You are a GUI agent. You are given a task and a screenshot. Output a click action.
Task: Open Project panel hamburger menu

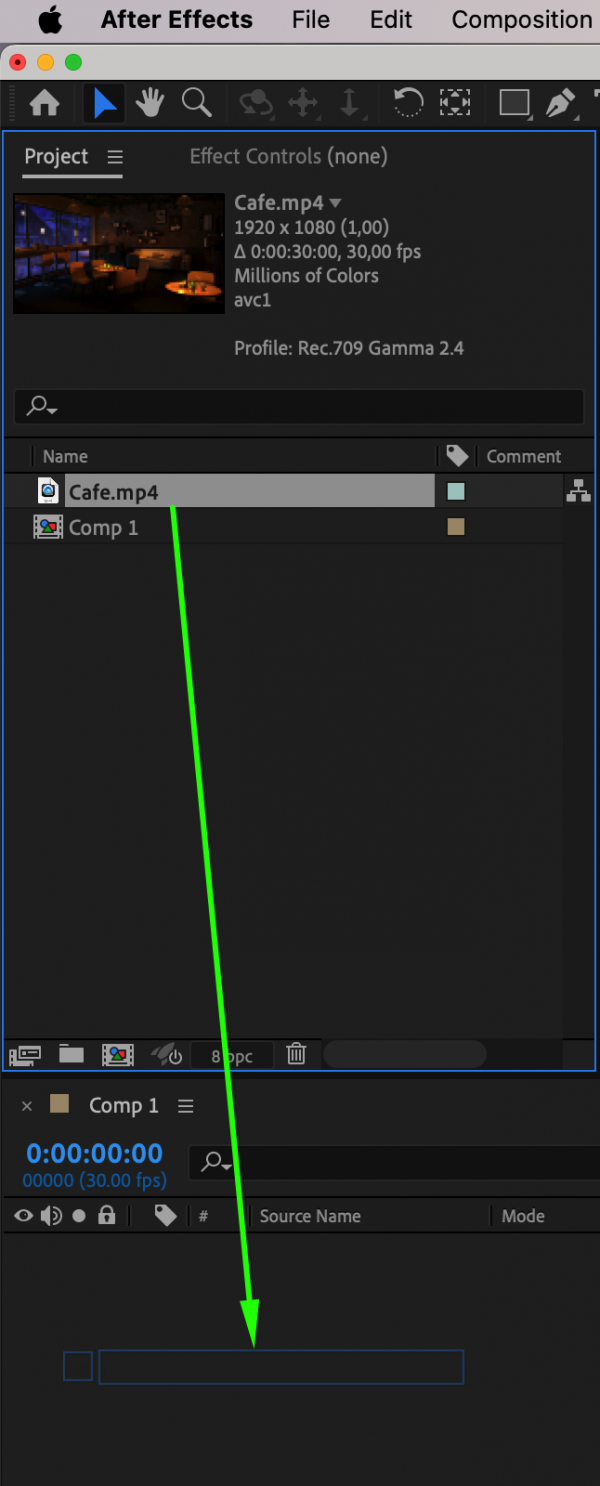tap(115, 157)
